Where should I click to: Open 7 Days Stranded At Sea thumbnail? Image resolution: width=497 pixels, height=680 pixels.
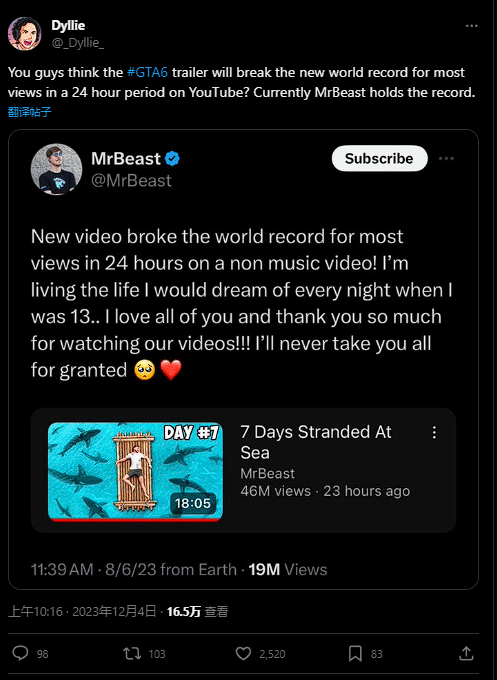point(135,471)
